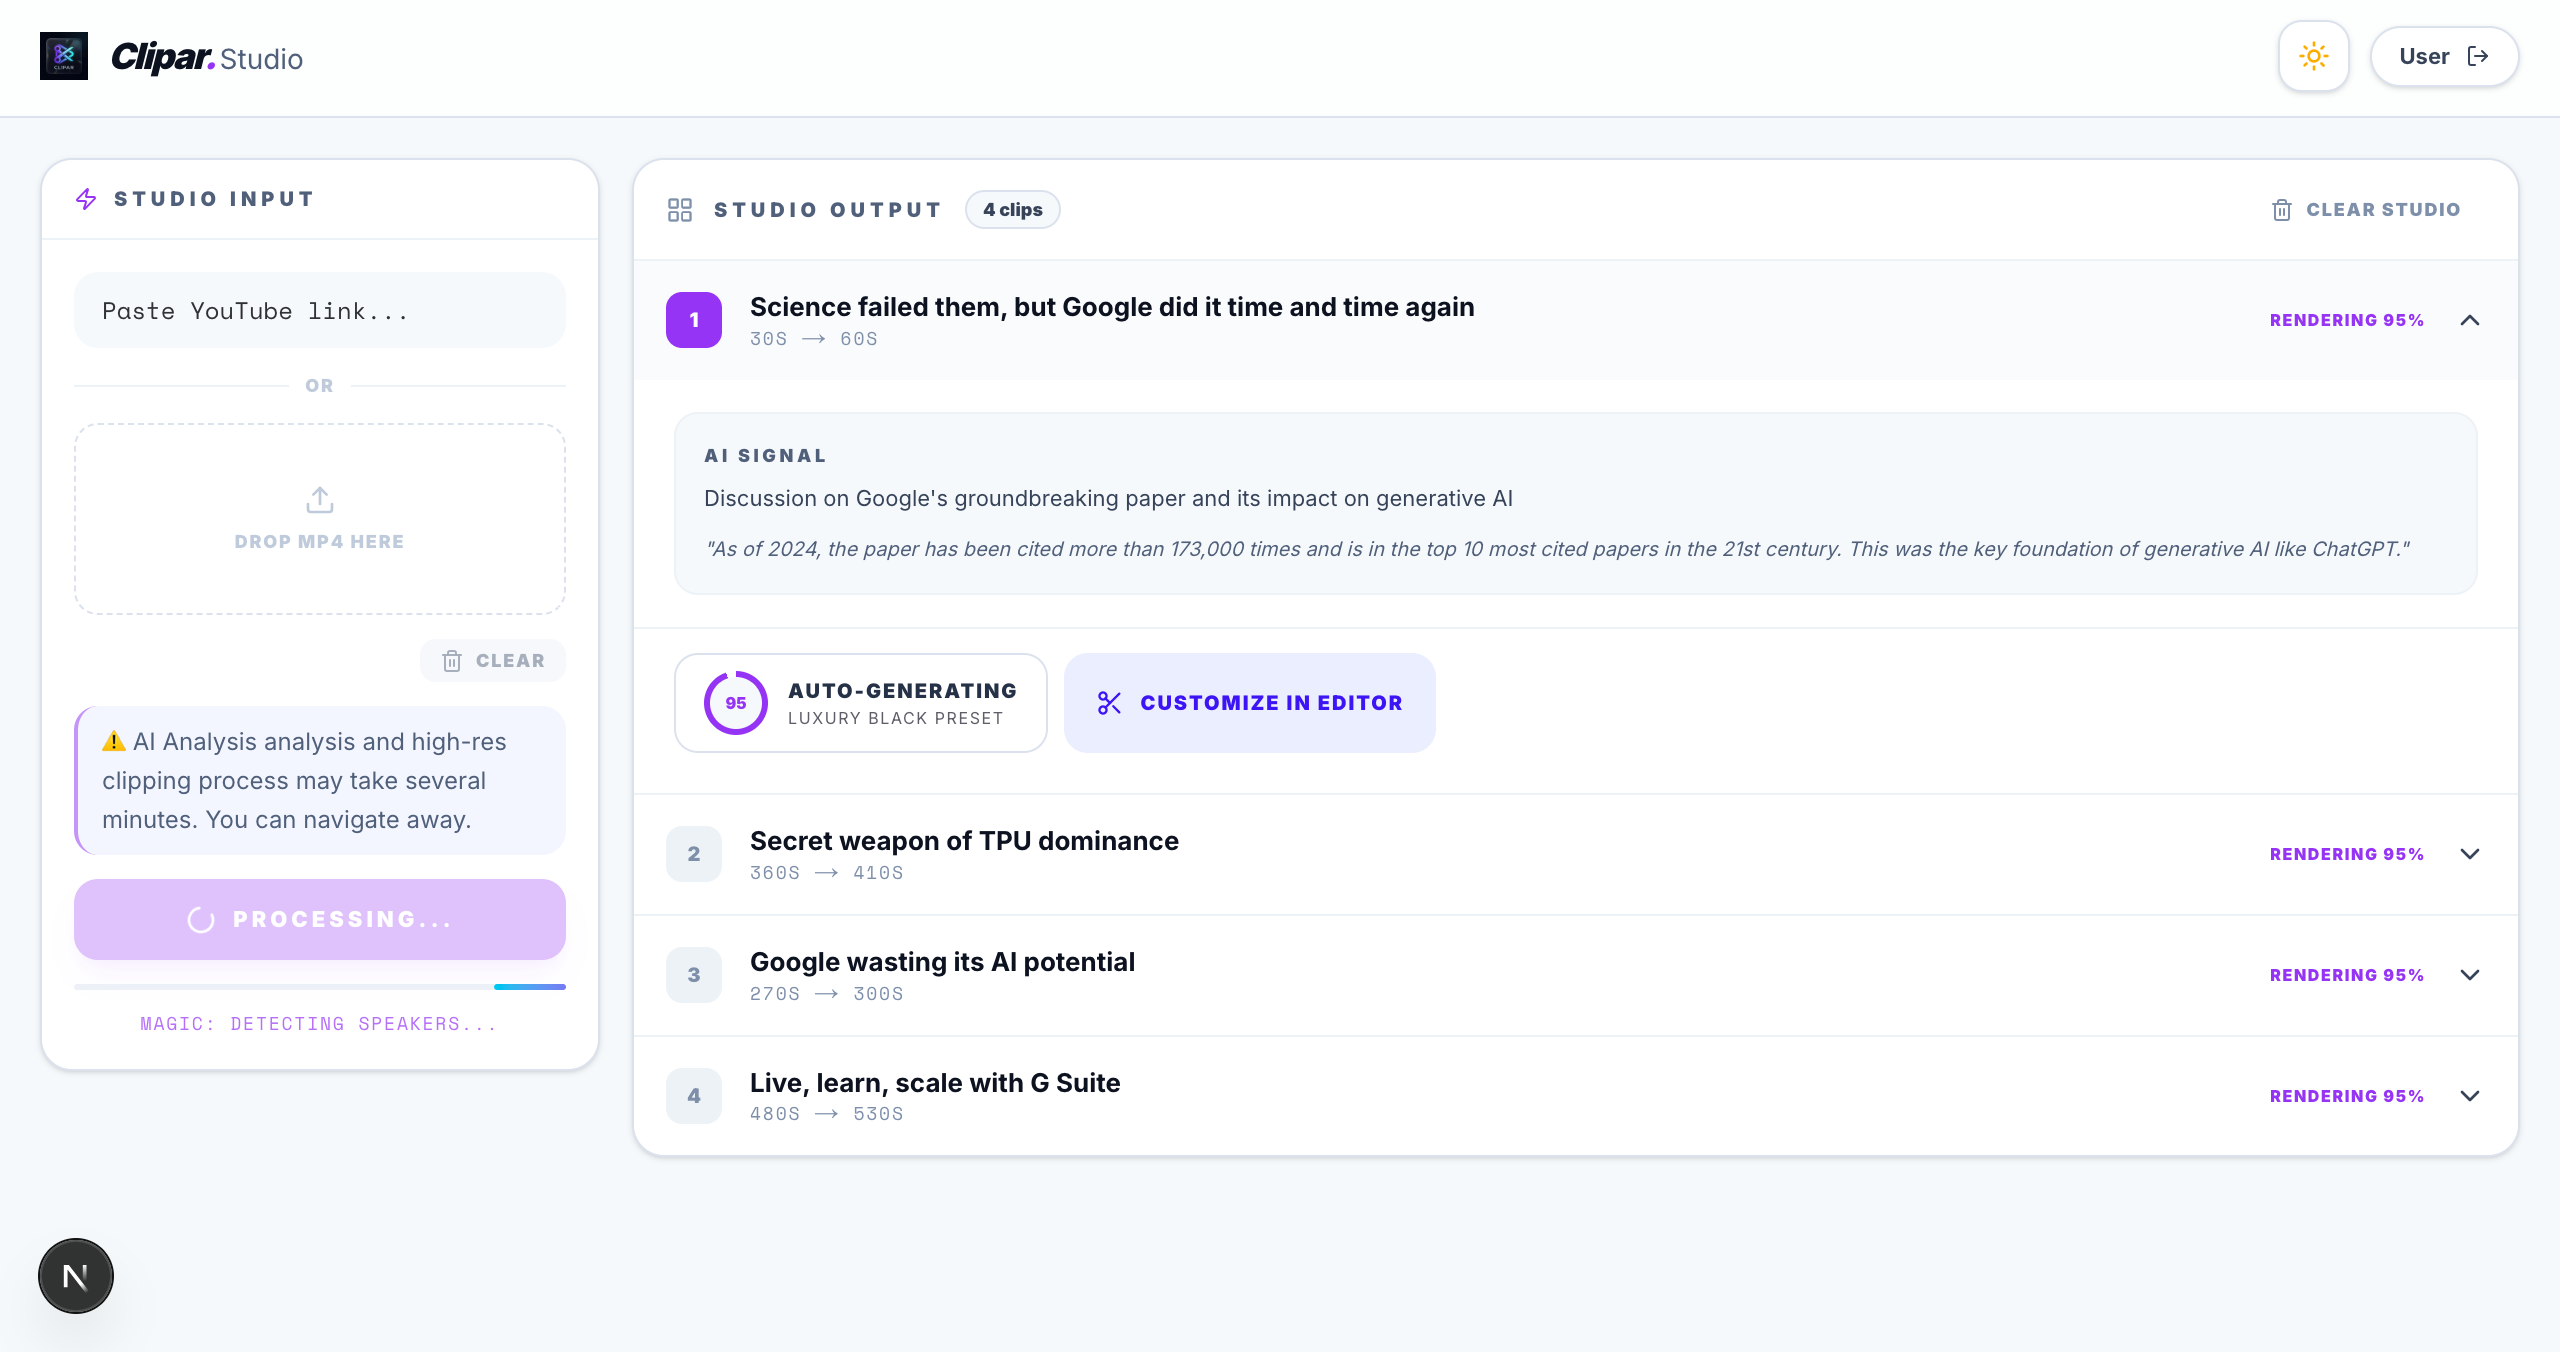Click the warning triangle in the AI Analysis notice

tap(112, 741)
